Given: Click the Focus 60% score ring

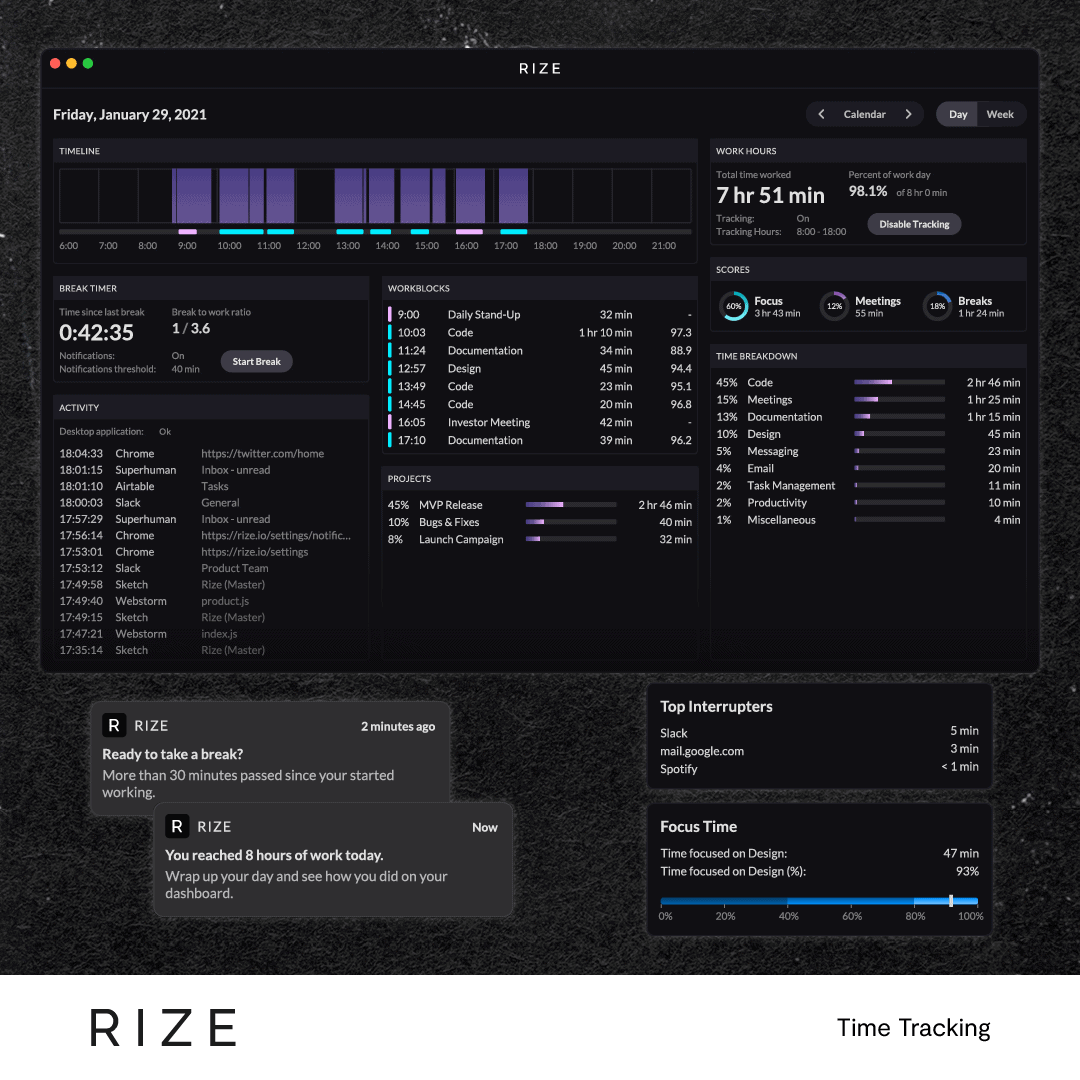Looking at the screenshot, I should pos(734,307).
